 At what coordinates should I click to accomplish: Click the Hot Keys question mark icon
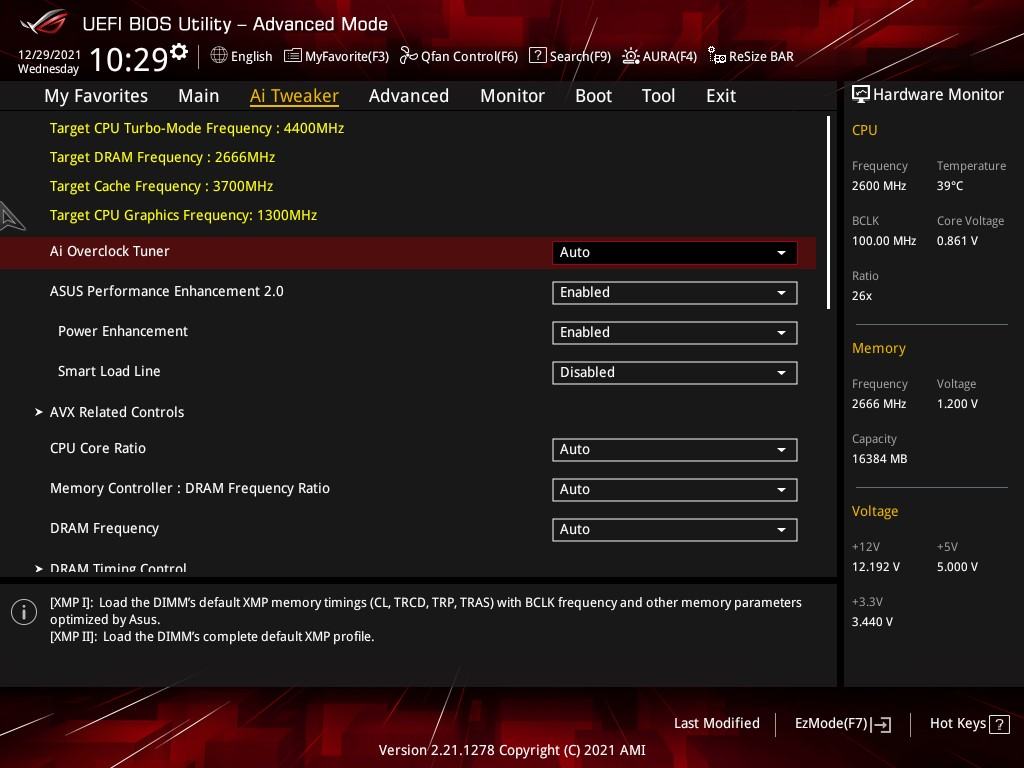click(999, 724)
